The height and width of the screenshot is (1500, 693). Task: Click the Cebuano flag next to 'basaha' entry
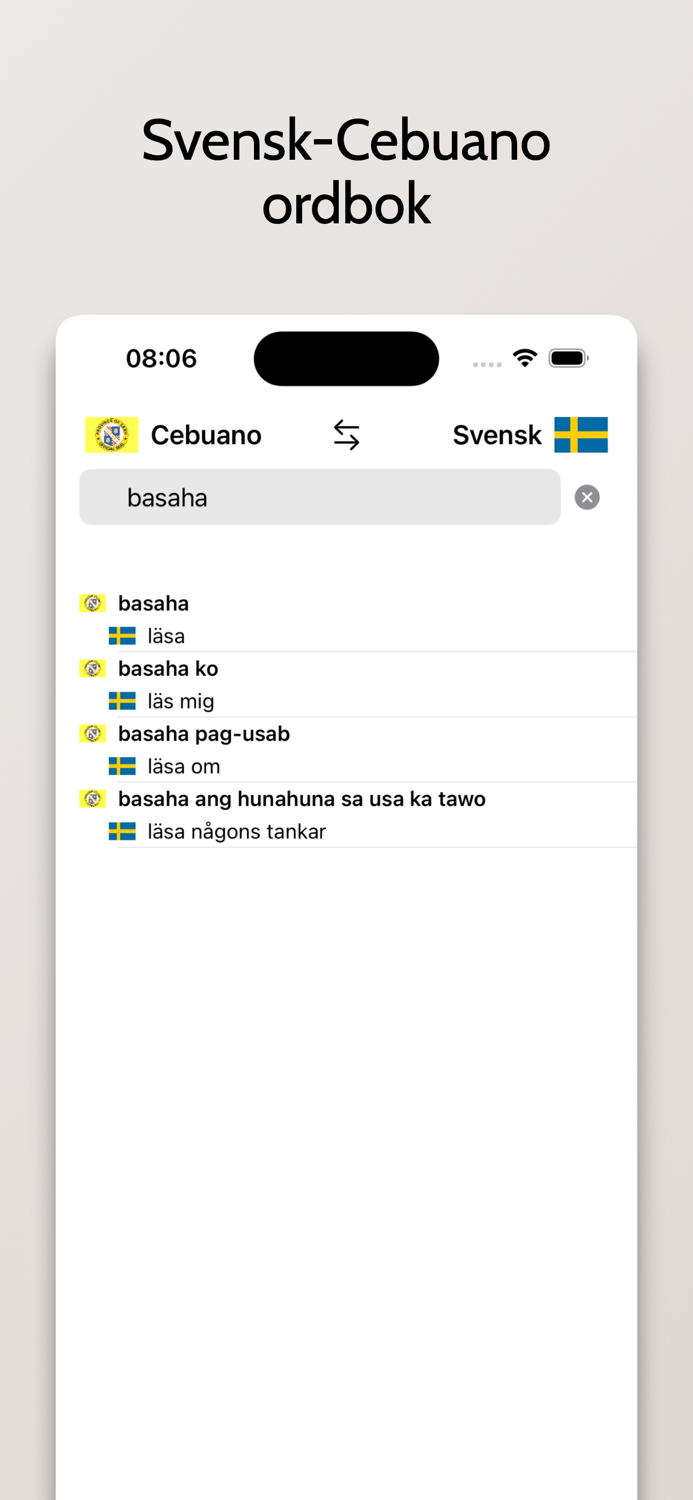[92, 602]
